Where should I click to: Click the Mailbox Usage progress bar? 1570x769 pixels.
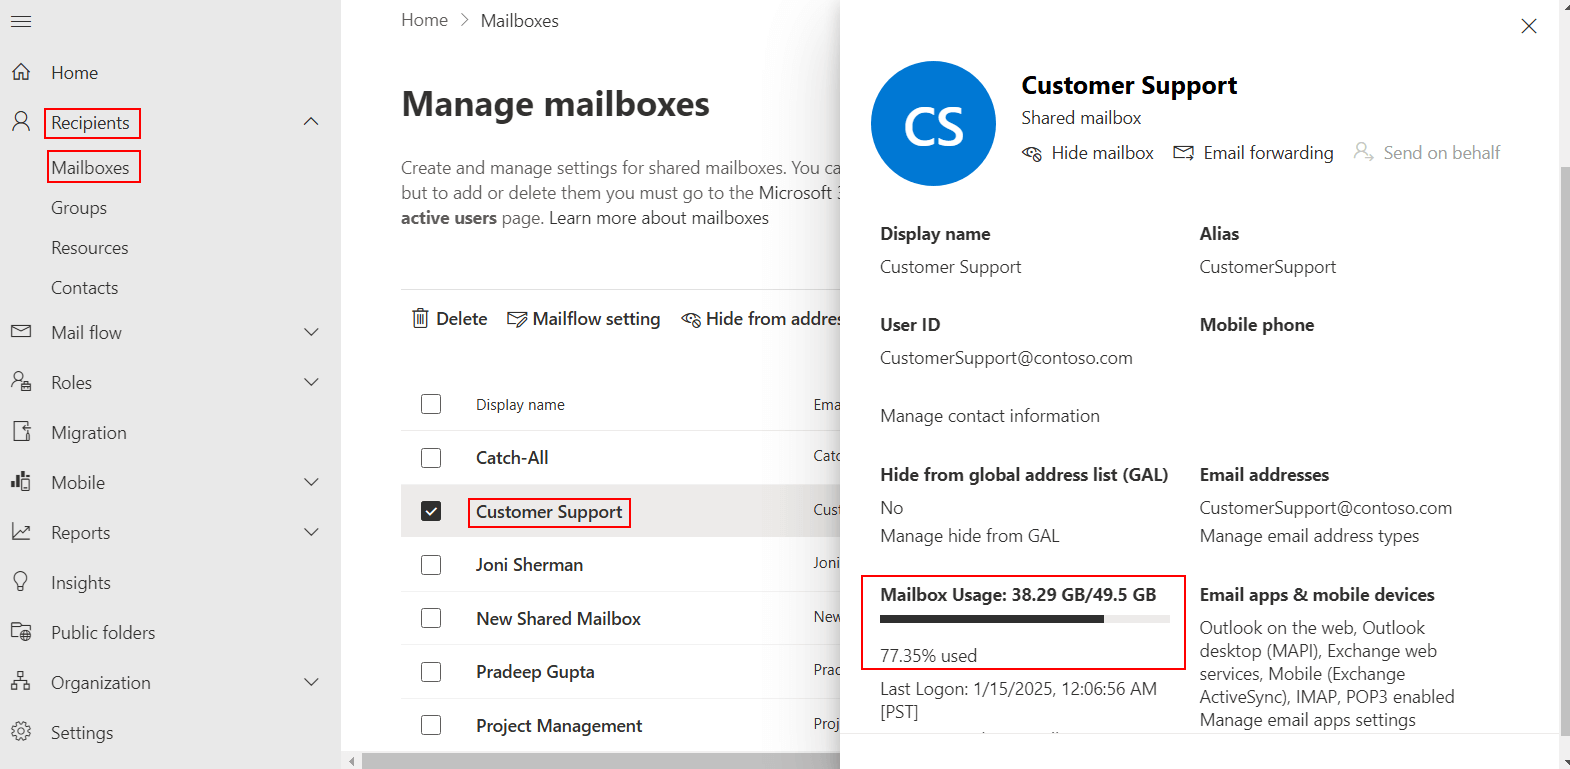(1024, 619)
